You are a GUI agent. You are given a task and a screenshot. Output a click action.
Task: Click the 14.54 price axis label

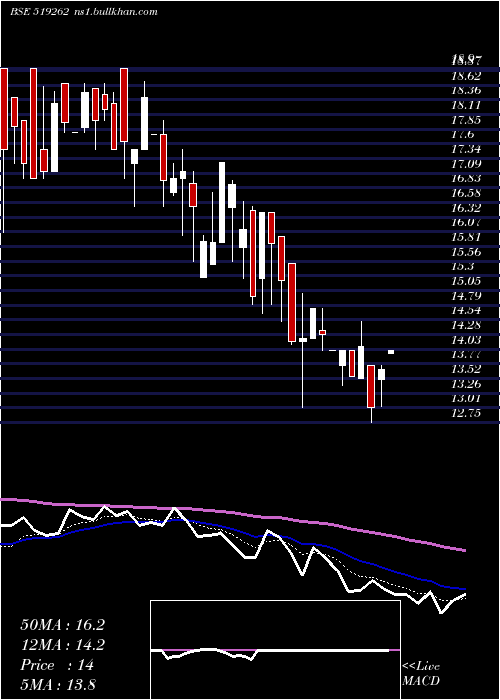466,311
